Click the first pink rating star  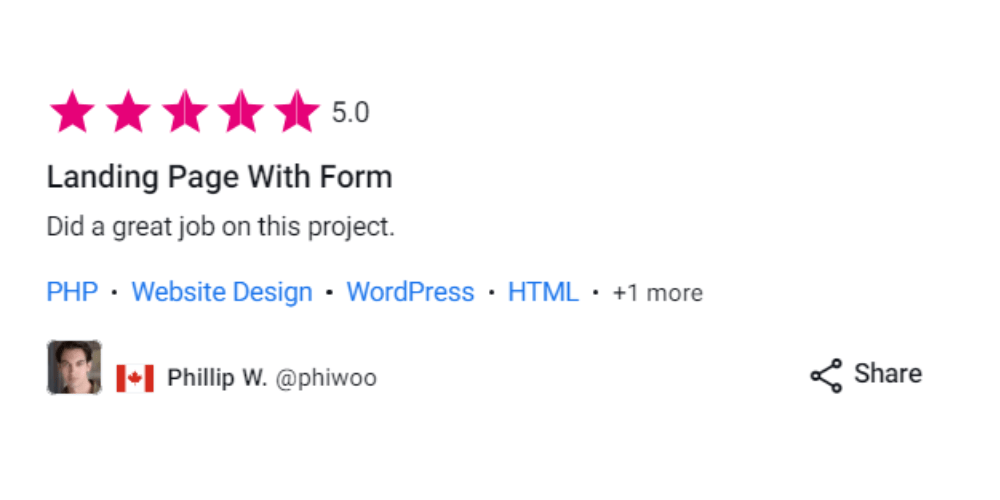72,112
